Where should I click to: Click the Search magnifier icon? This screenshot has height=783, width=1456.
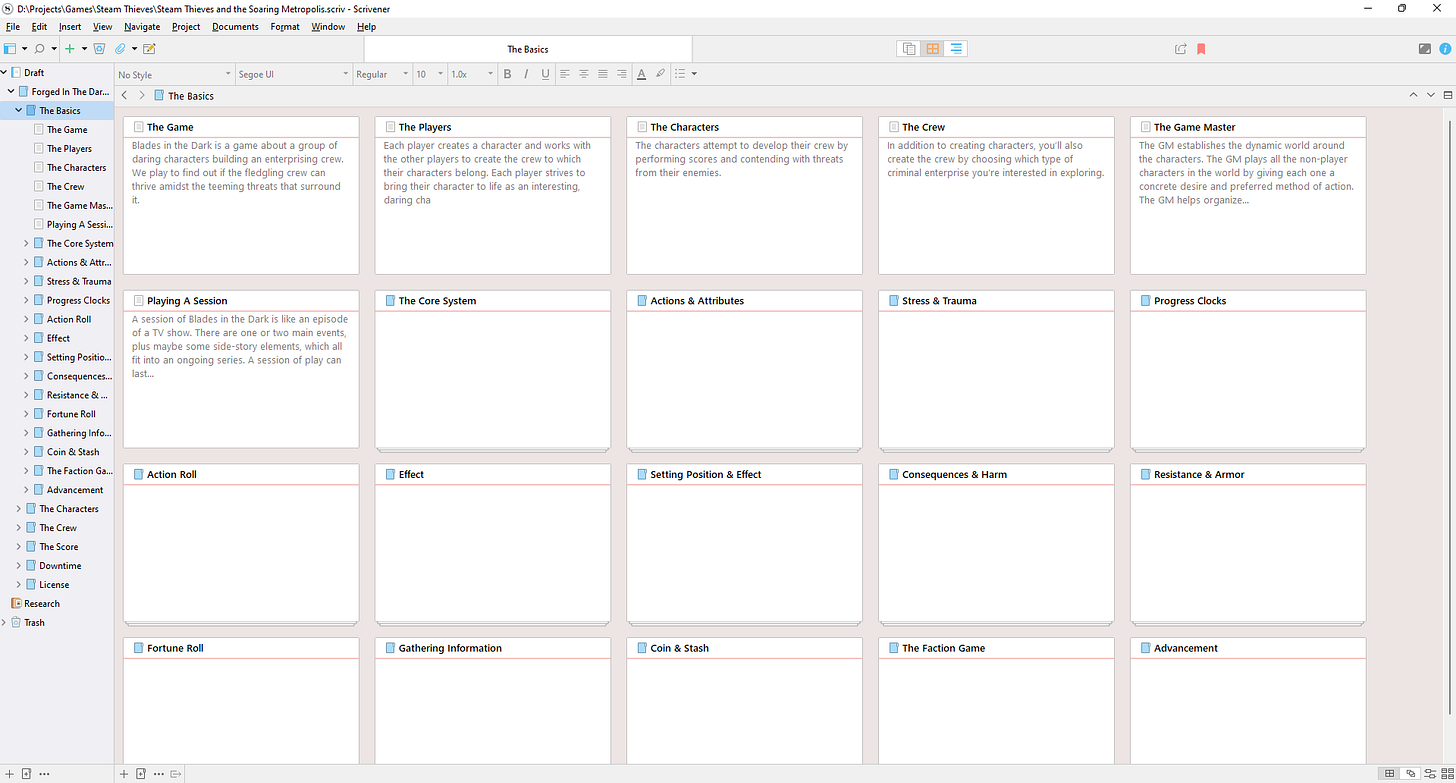pyautogui.click(x=40, y=48)
